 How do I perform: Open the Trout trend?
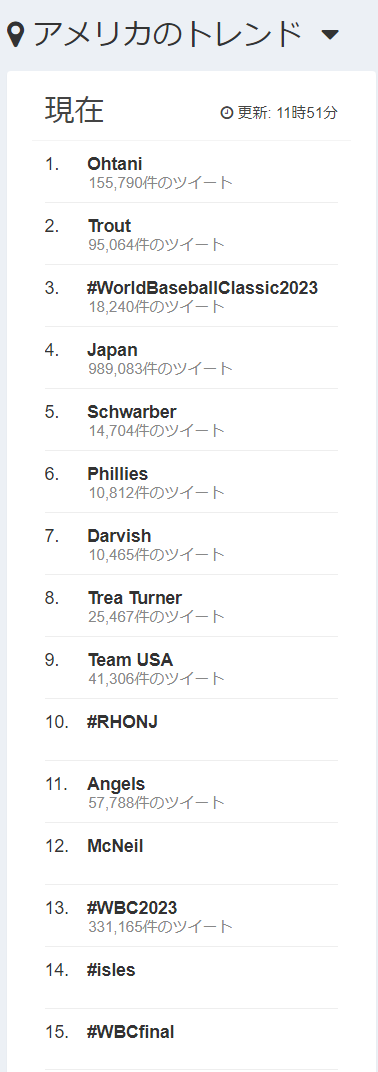click(109, 226)
